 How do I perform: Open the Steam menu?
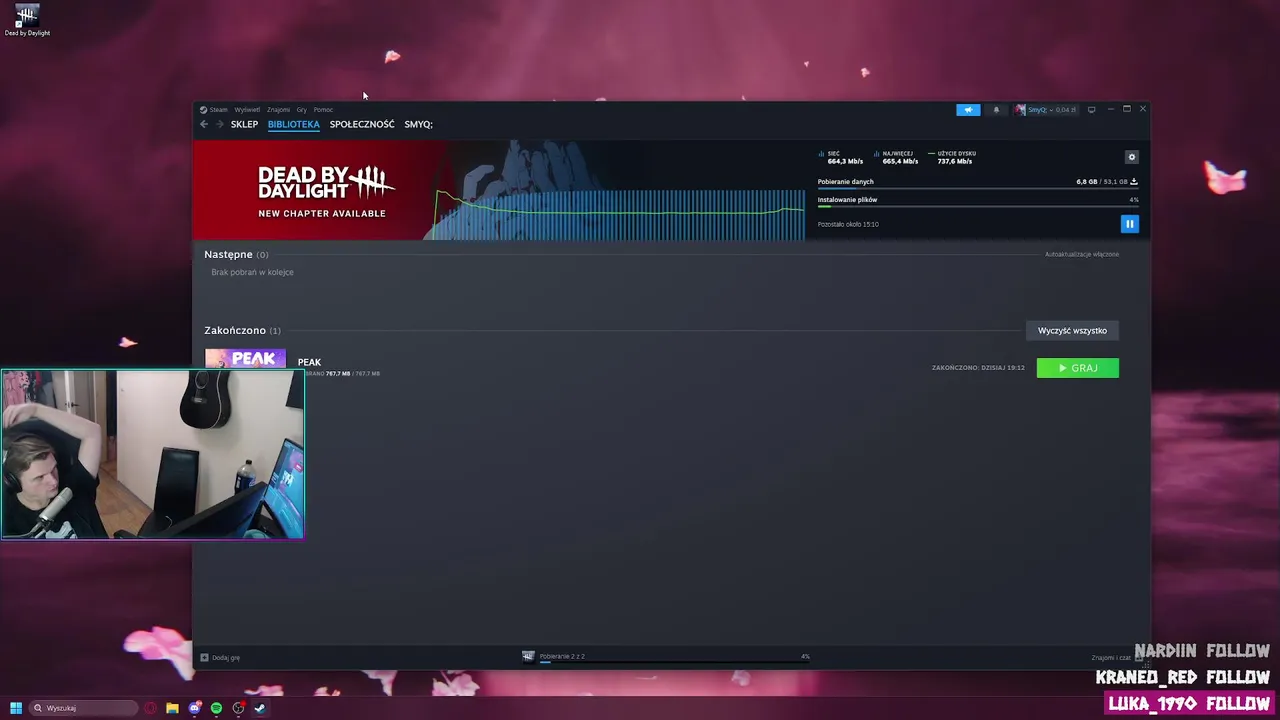coord(214,110)
